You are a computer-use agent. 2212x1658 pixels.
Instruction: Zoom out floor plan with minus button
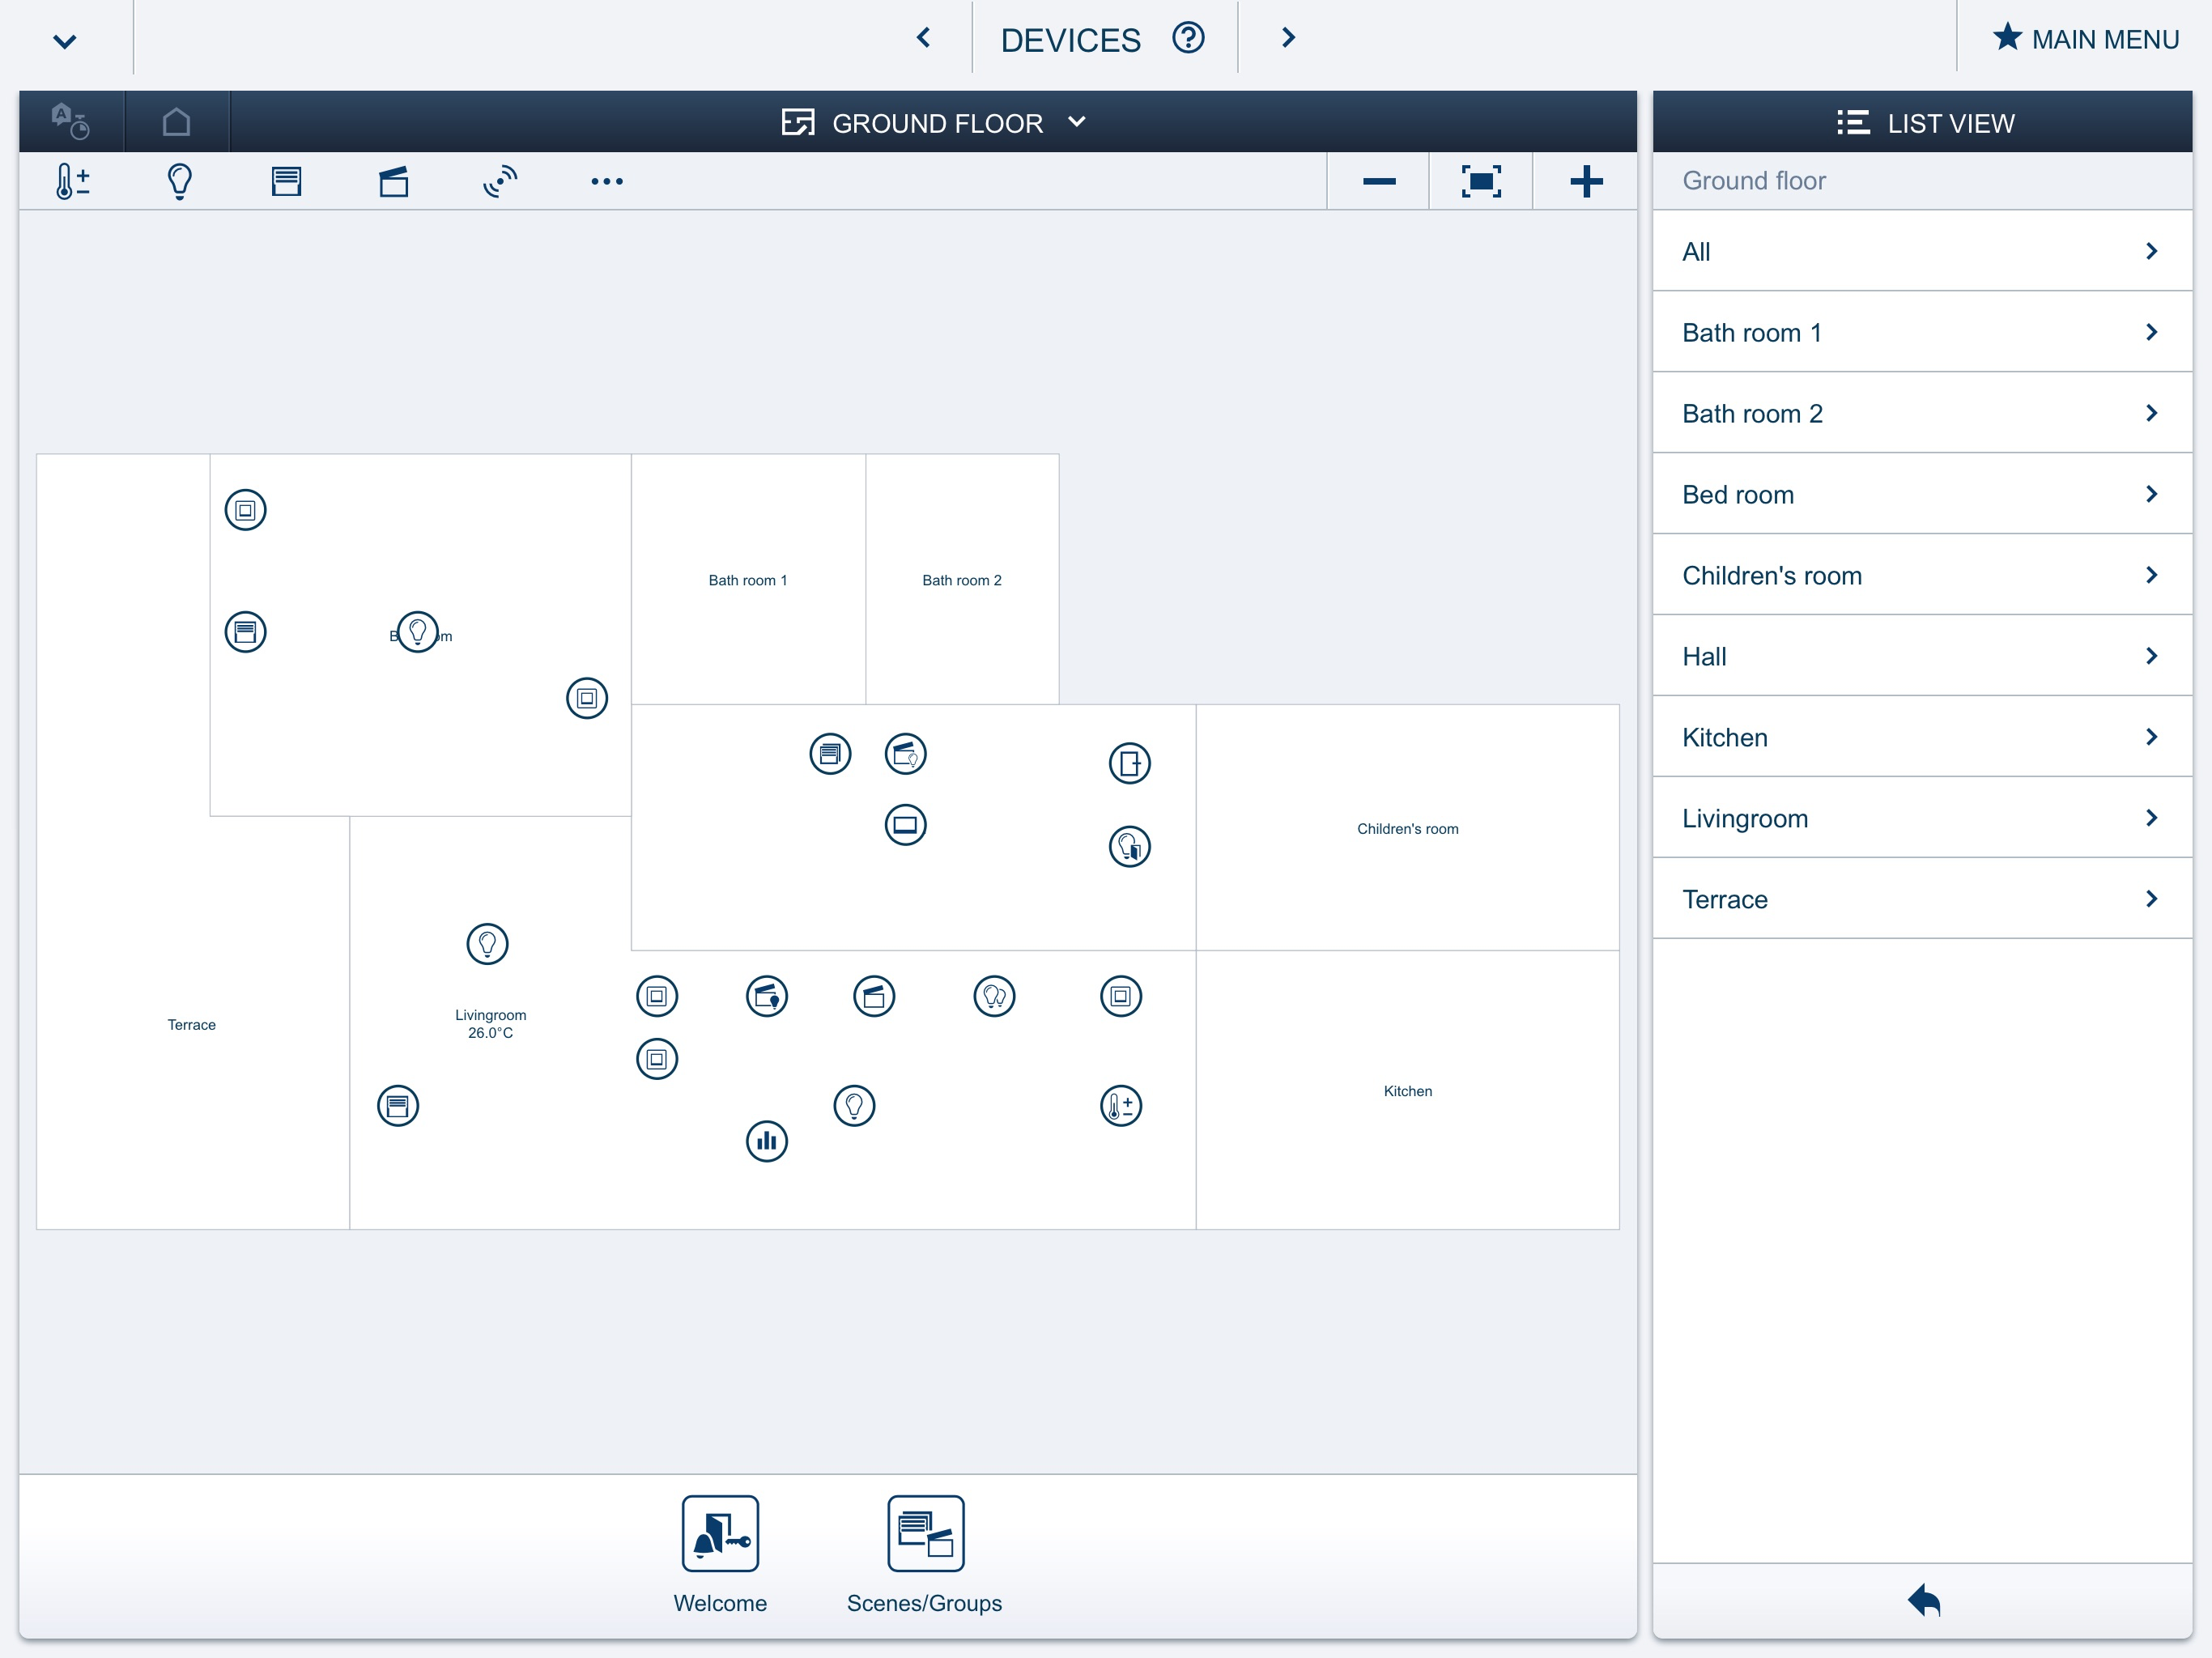[x=1379, y=181]
